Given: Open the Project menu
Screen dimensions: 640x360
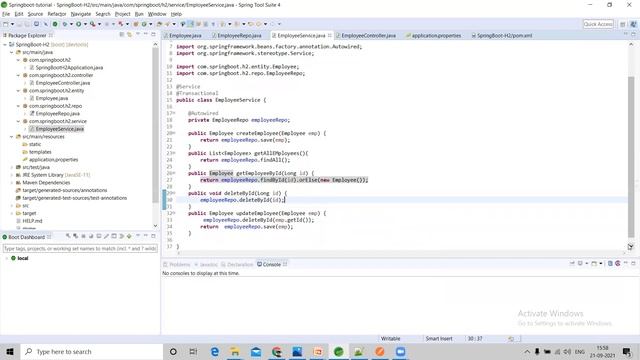Looking at the screenshot, I should [x=122, y=14].
